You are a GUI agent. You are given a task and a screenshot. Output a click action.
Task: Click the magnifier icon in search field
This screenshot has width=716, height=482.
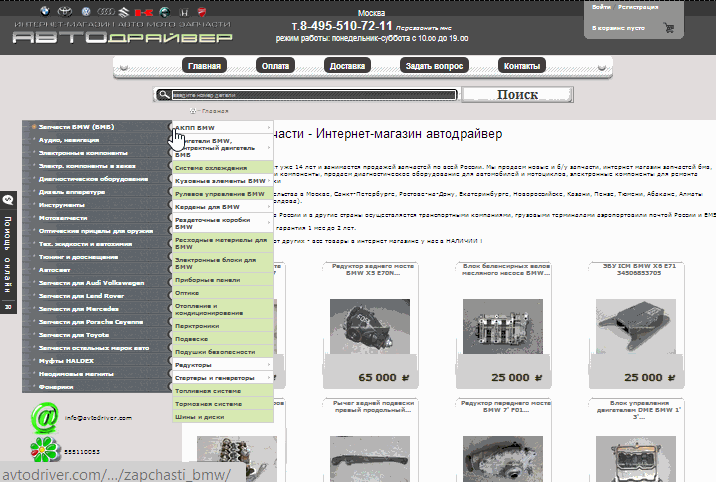coord(163,94)
